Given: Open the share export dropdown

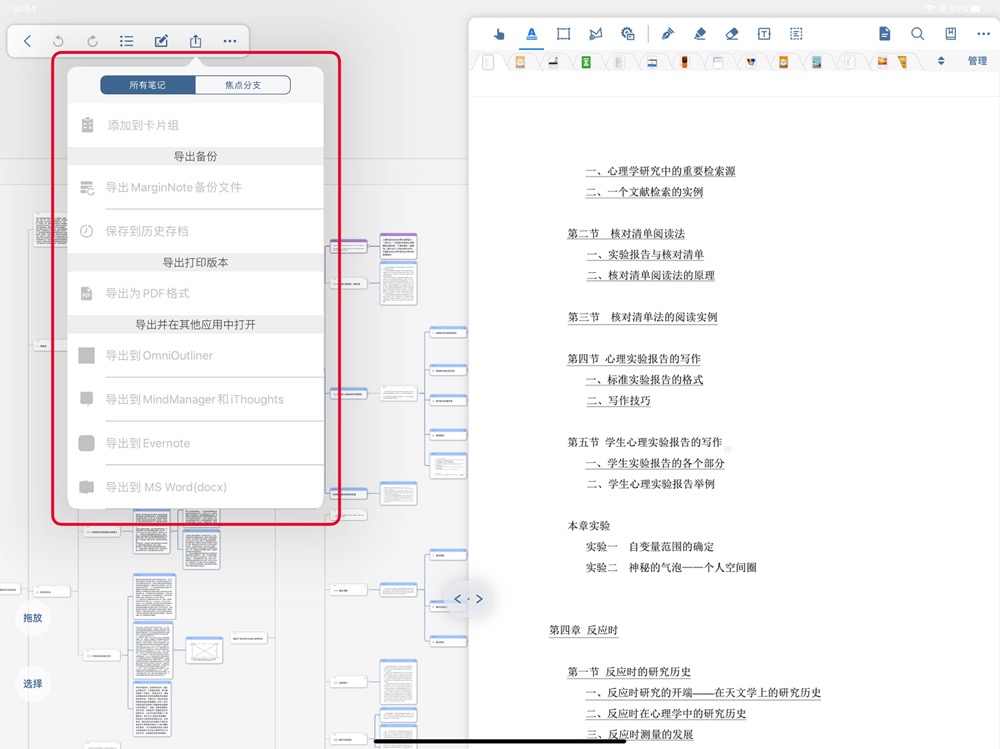Looking at the screenshot, I should pos(195,41).
